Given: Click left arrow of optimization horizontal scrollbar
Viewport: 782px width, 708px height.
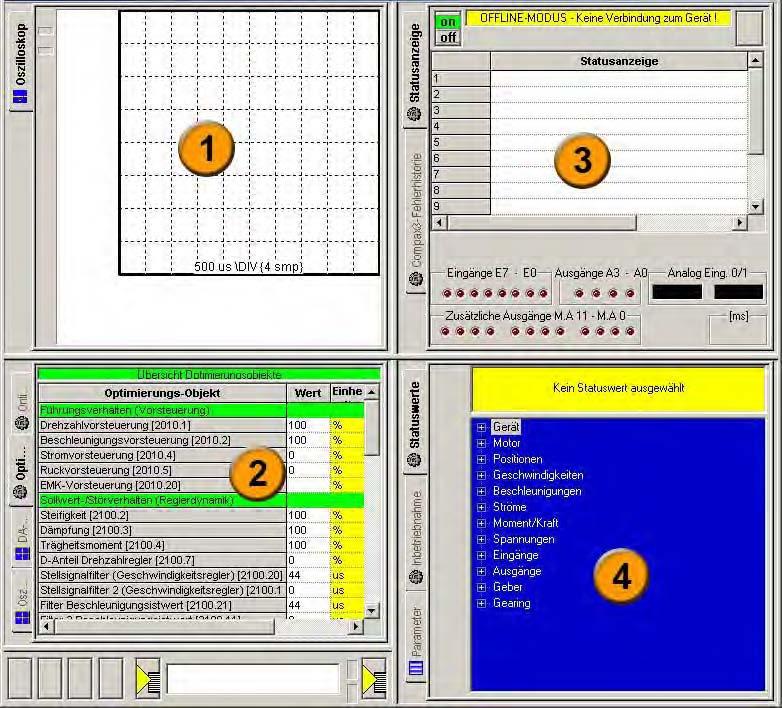Looking at the screenshot, I should point(46,627).
